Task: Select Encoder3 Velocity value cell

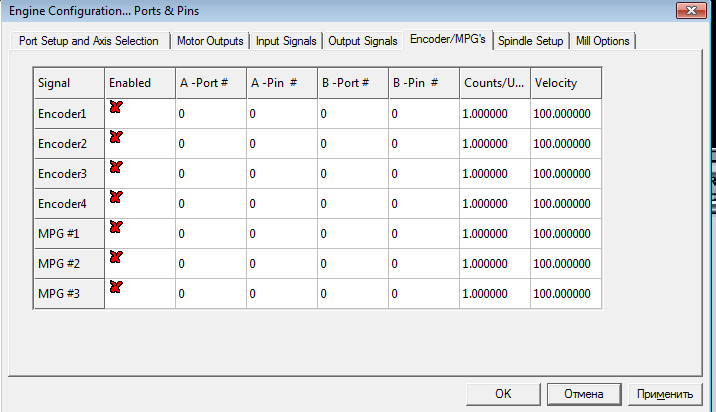Action: click(x=565, y=174)
